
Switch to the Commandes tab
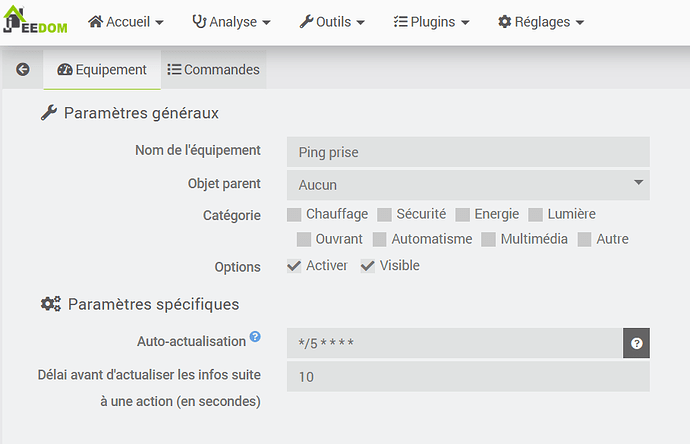[x=213, y=70]
